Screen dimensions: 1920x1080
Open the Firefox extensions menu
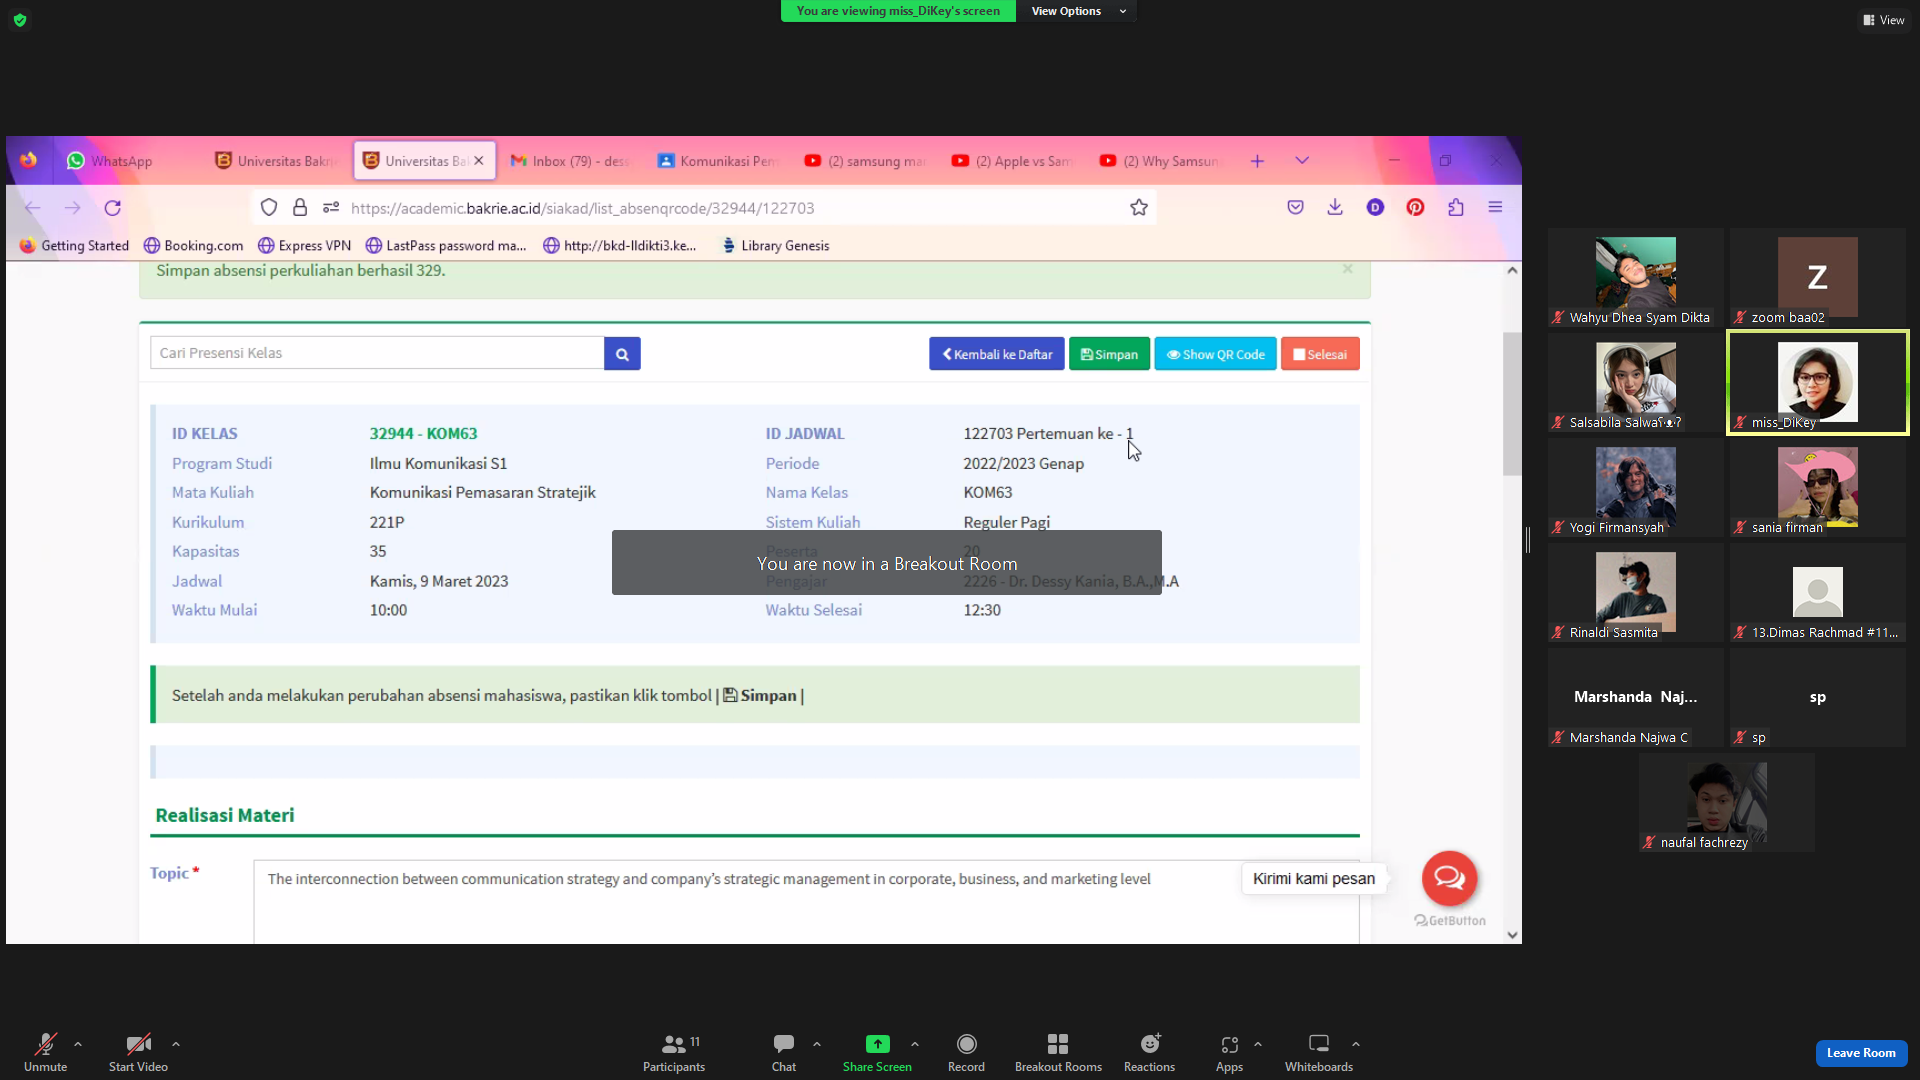click(x=1456, y=208)
